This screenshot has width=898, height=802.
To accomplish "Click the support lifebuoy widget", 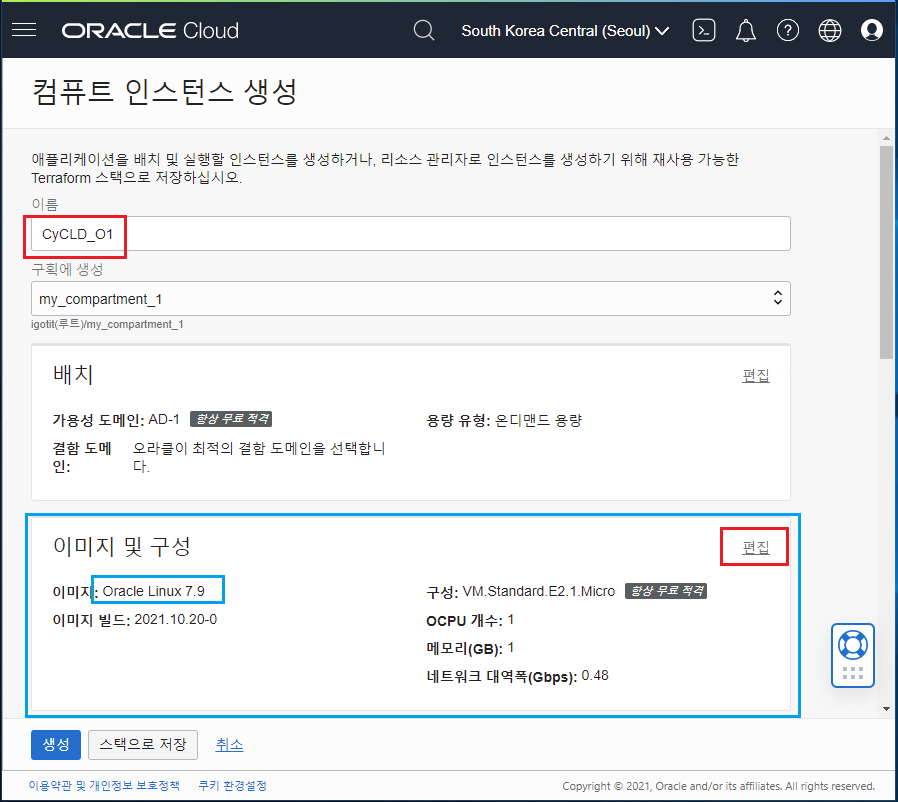I will point(852,655).
